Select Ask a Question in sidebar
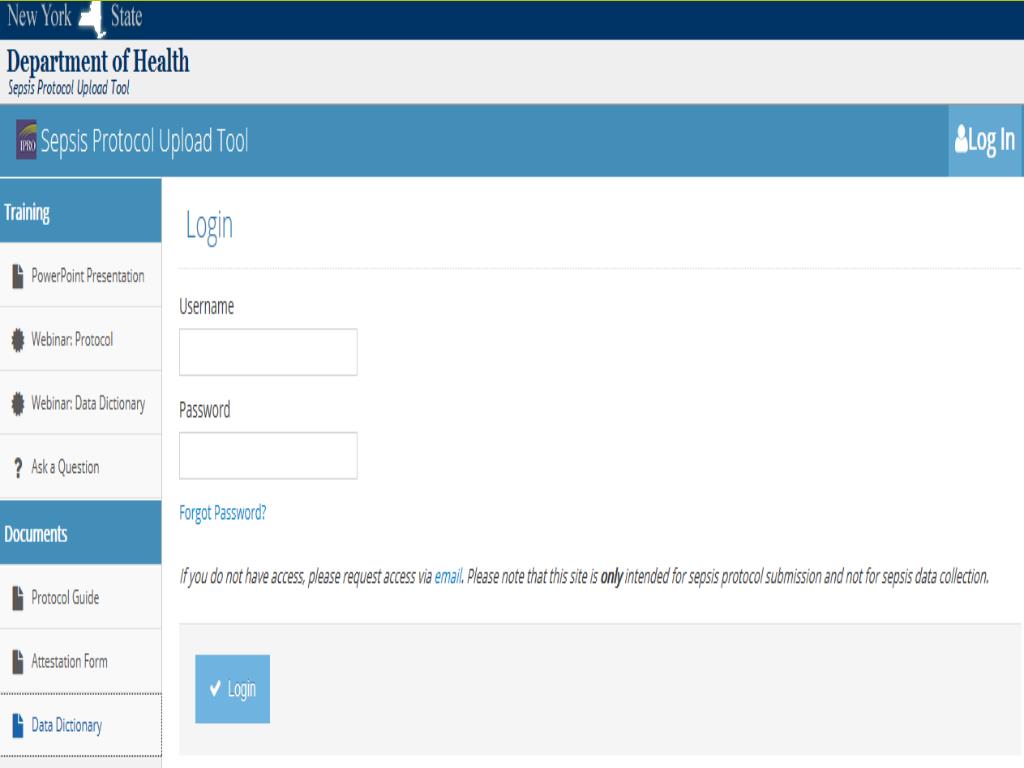Screen dimensions: 1024x768 80,467
